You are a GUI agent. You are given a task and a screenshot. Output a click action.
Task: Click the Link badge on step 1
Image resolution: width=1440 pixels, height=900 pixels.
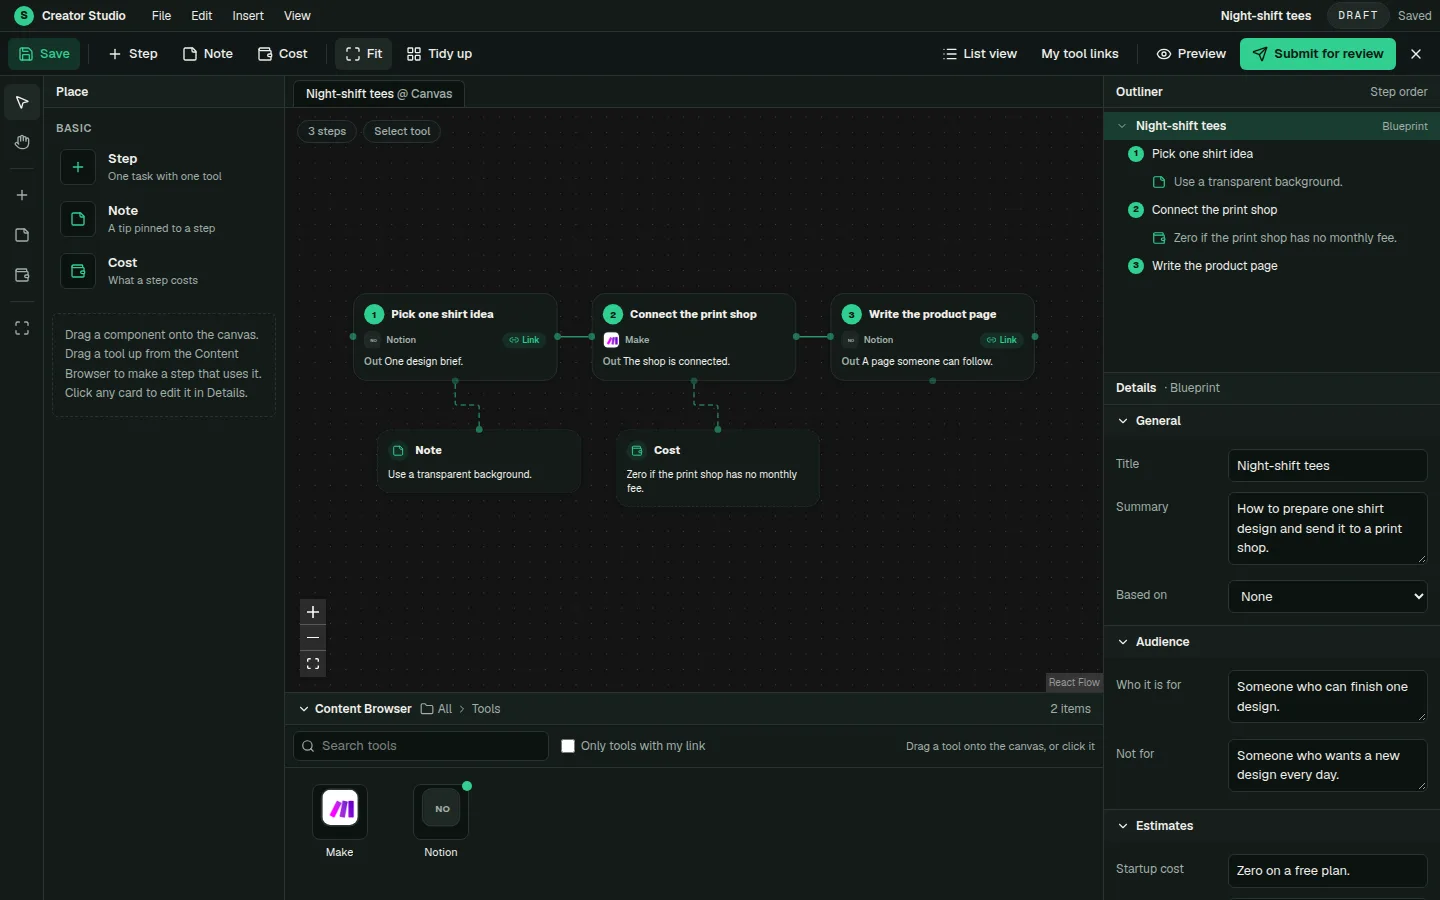(524, 340)
